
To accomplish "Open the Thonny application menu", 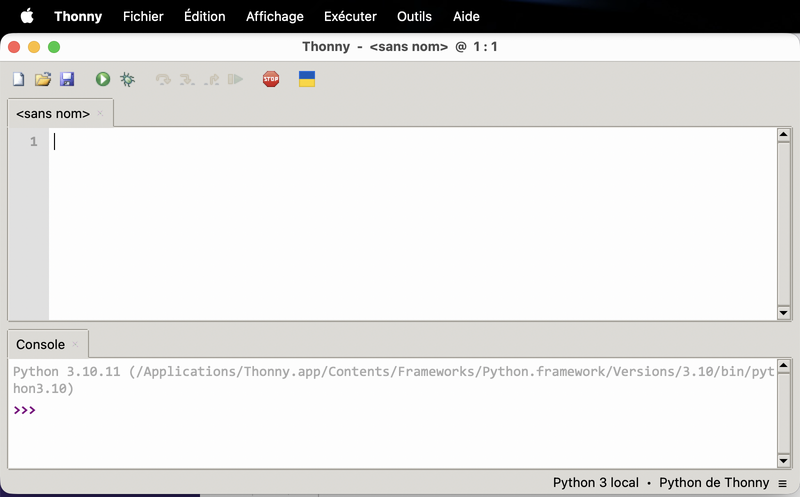I will (x=78, y=16).
